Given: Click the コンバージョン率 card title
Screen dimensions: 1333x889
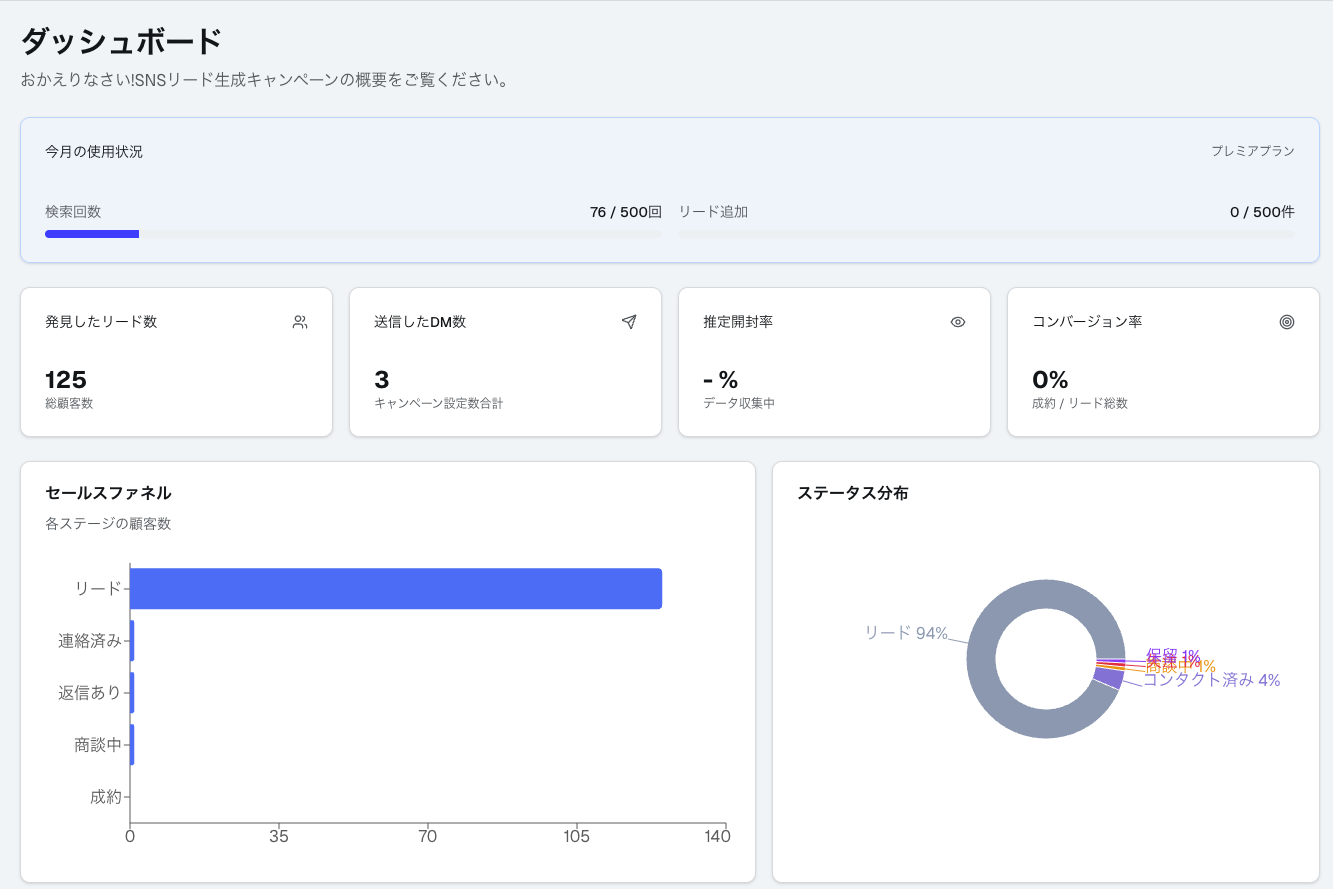Looking at the screenshot, I should (1087, 322).
